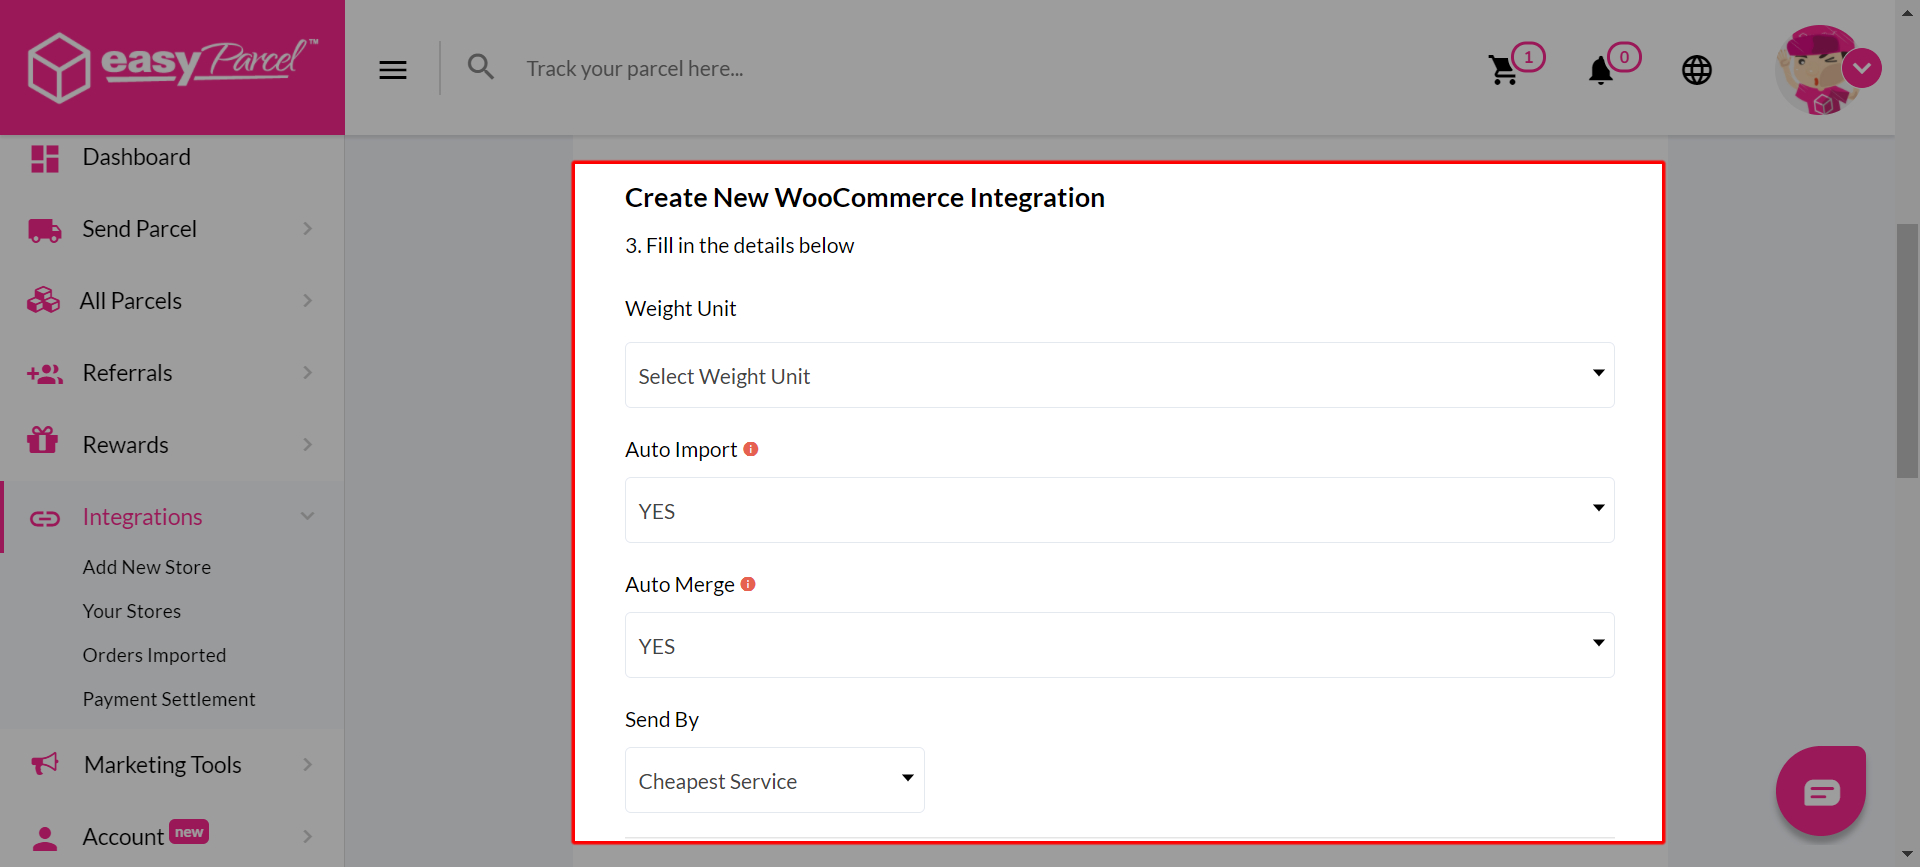Viewport: 1920px width, 867px height.
Task: Expand Marketing Tools chevron arrow
Action: (x=308, y=765)
